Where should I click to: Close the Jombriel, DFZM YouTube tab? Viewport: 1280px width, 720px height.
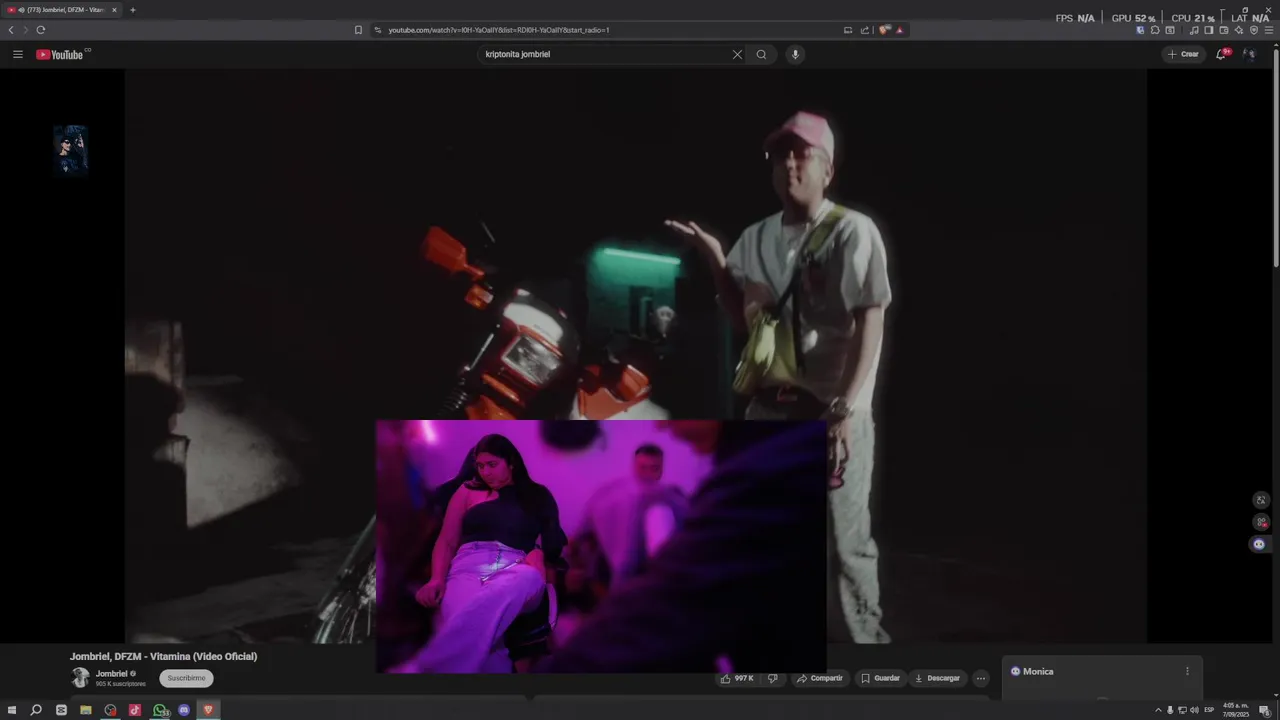[x=114, y=10]
